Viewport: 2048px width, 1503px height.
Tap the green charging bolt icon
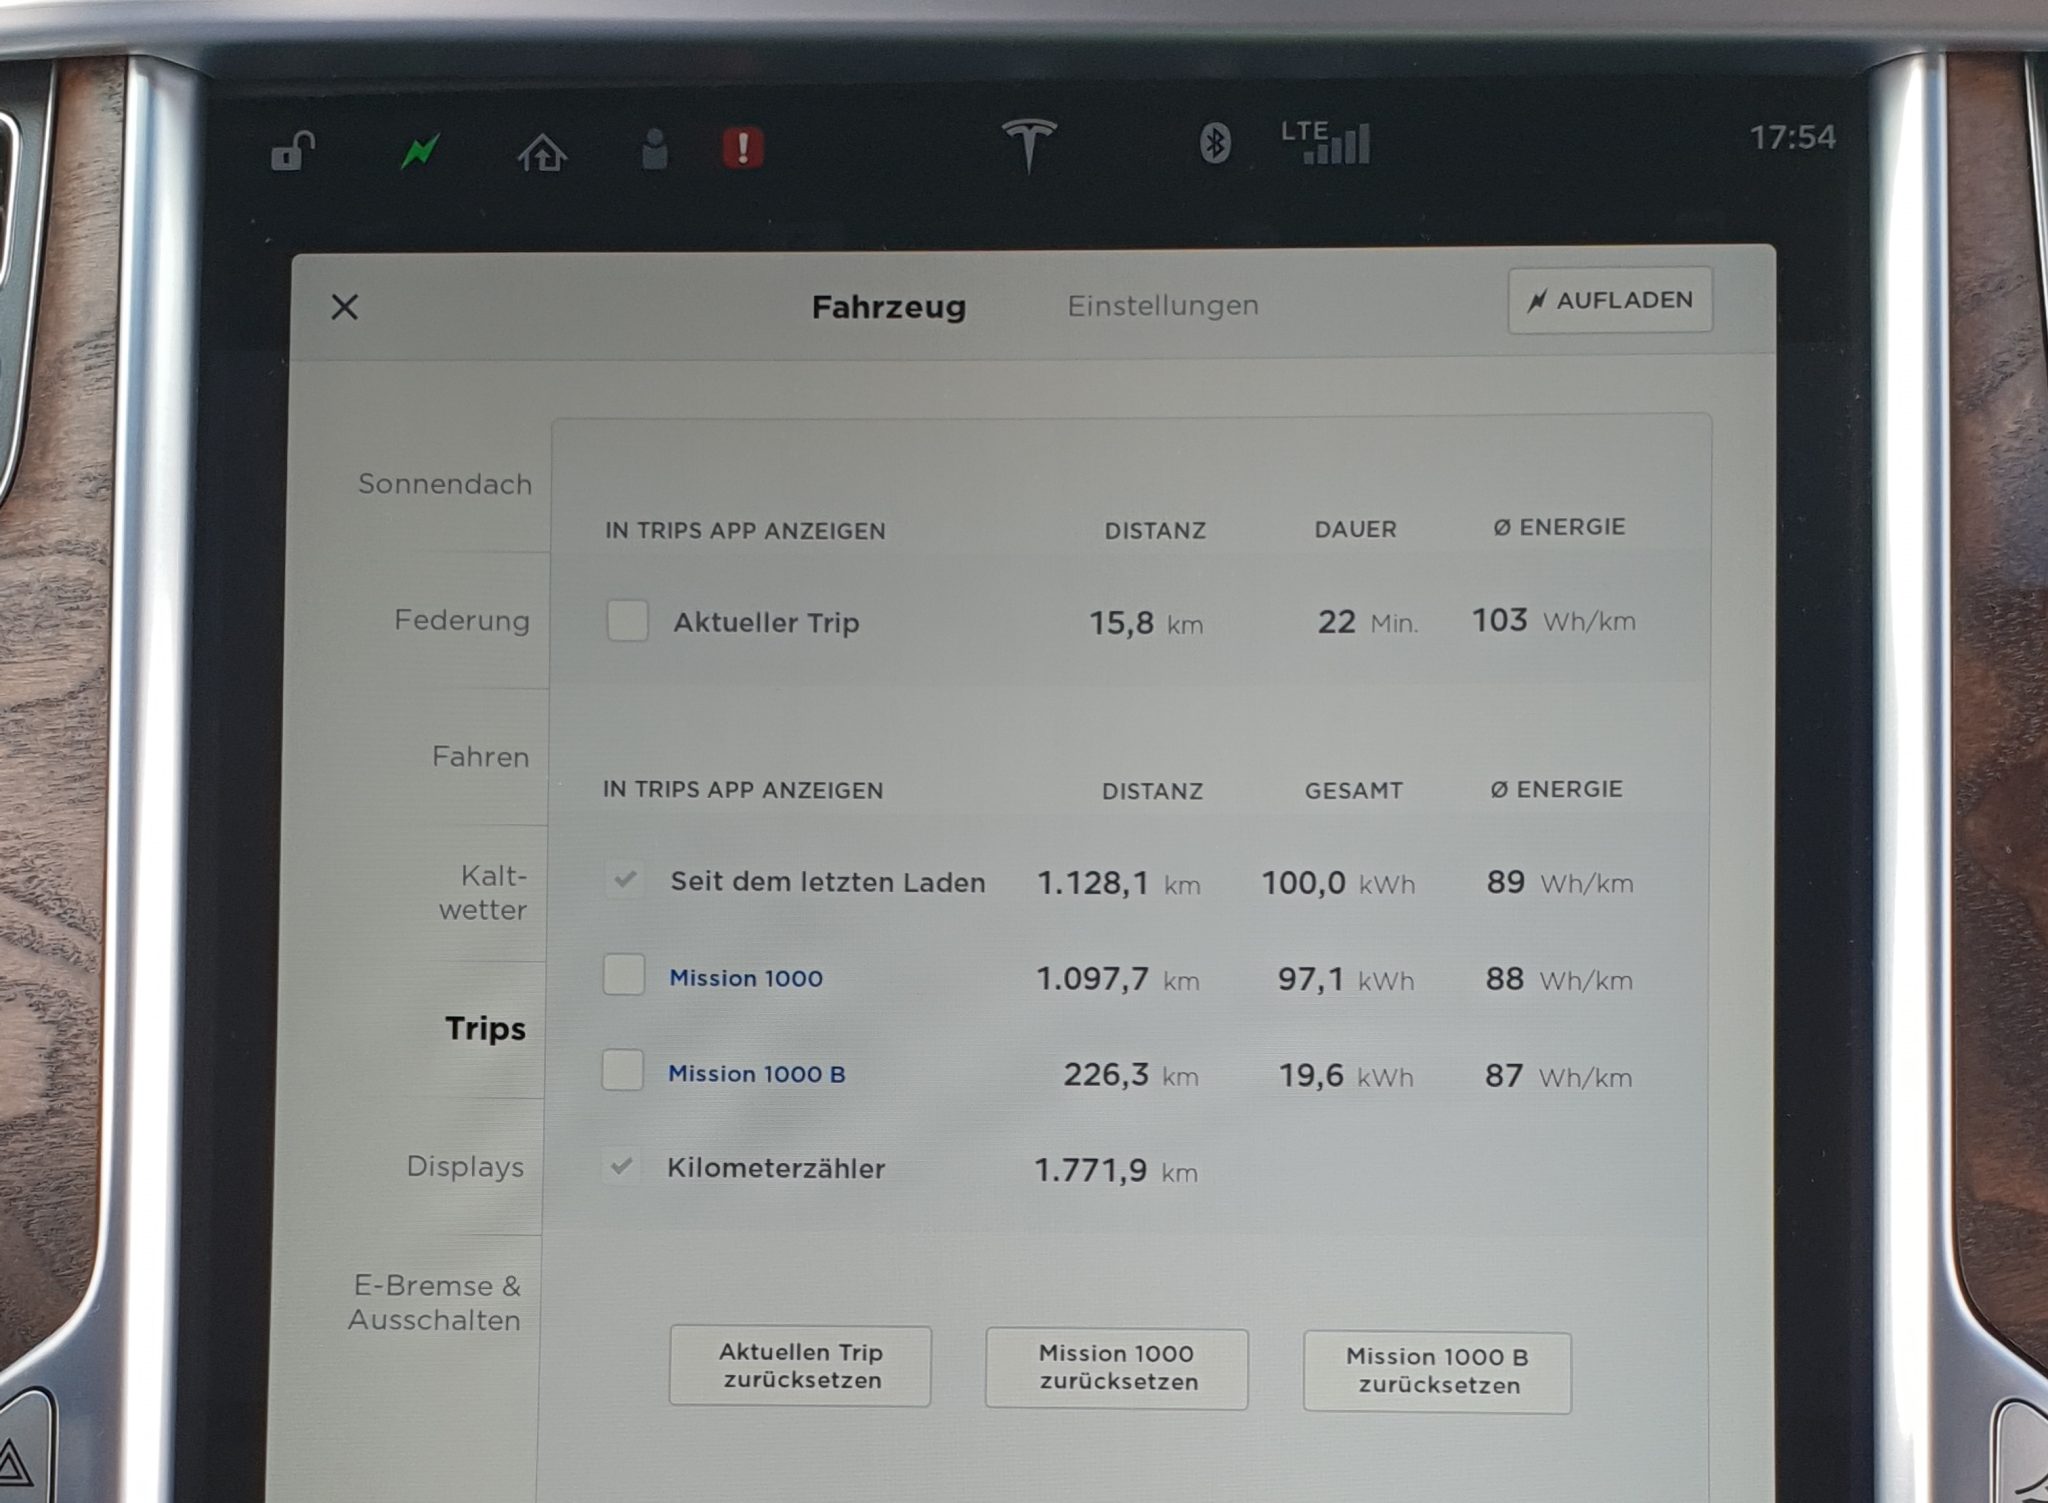pos(420,146)
